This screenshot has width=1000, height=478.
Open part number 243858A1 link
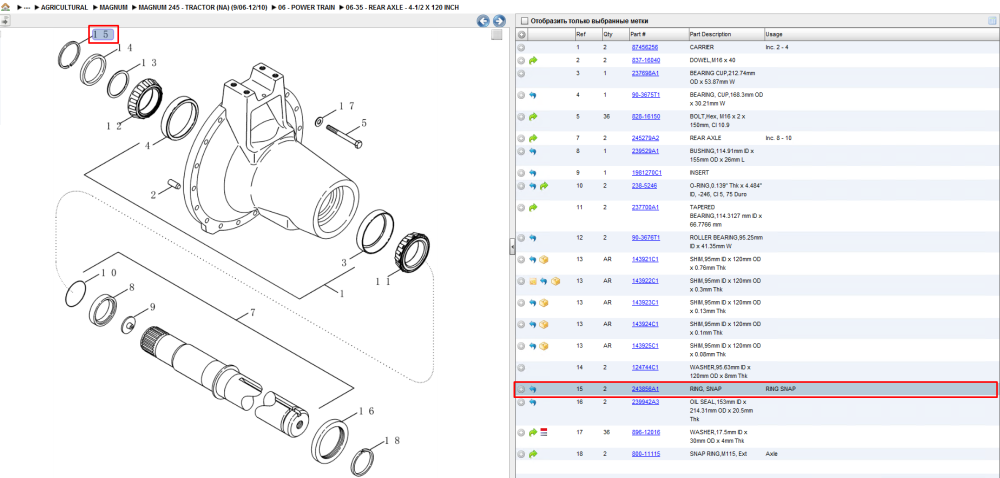pos(645,389)
